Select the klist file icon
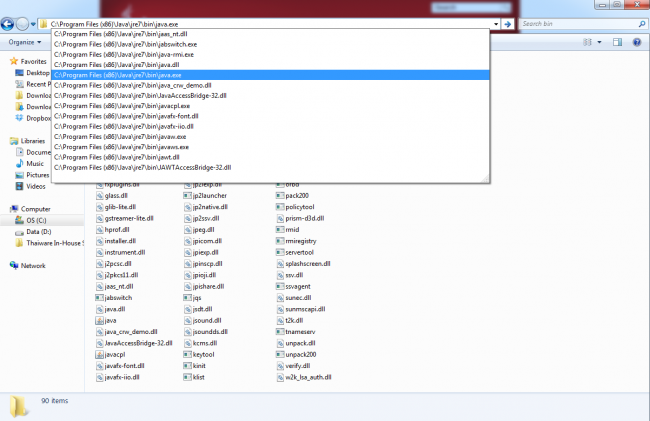650x421 pixels. [x=187, y=377]
